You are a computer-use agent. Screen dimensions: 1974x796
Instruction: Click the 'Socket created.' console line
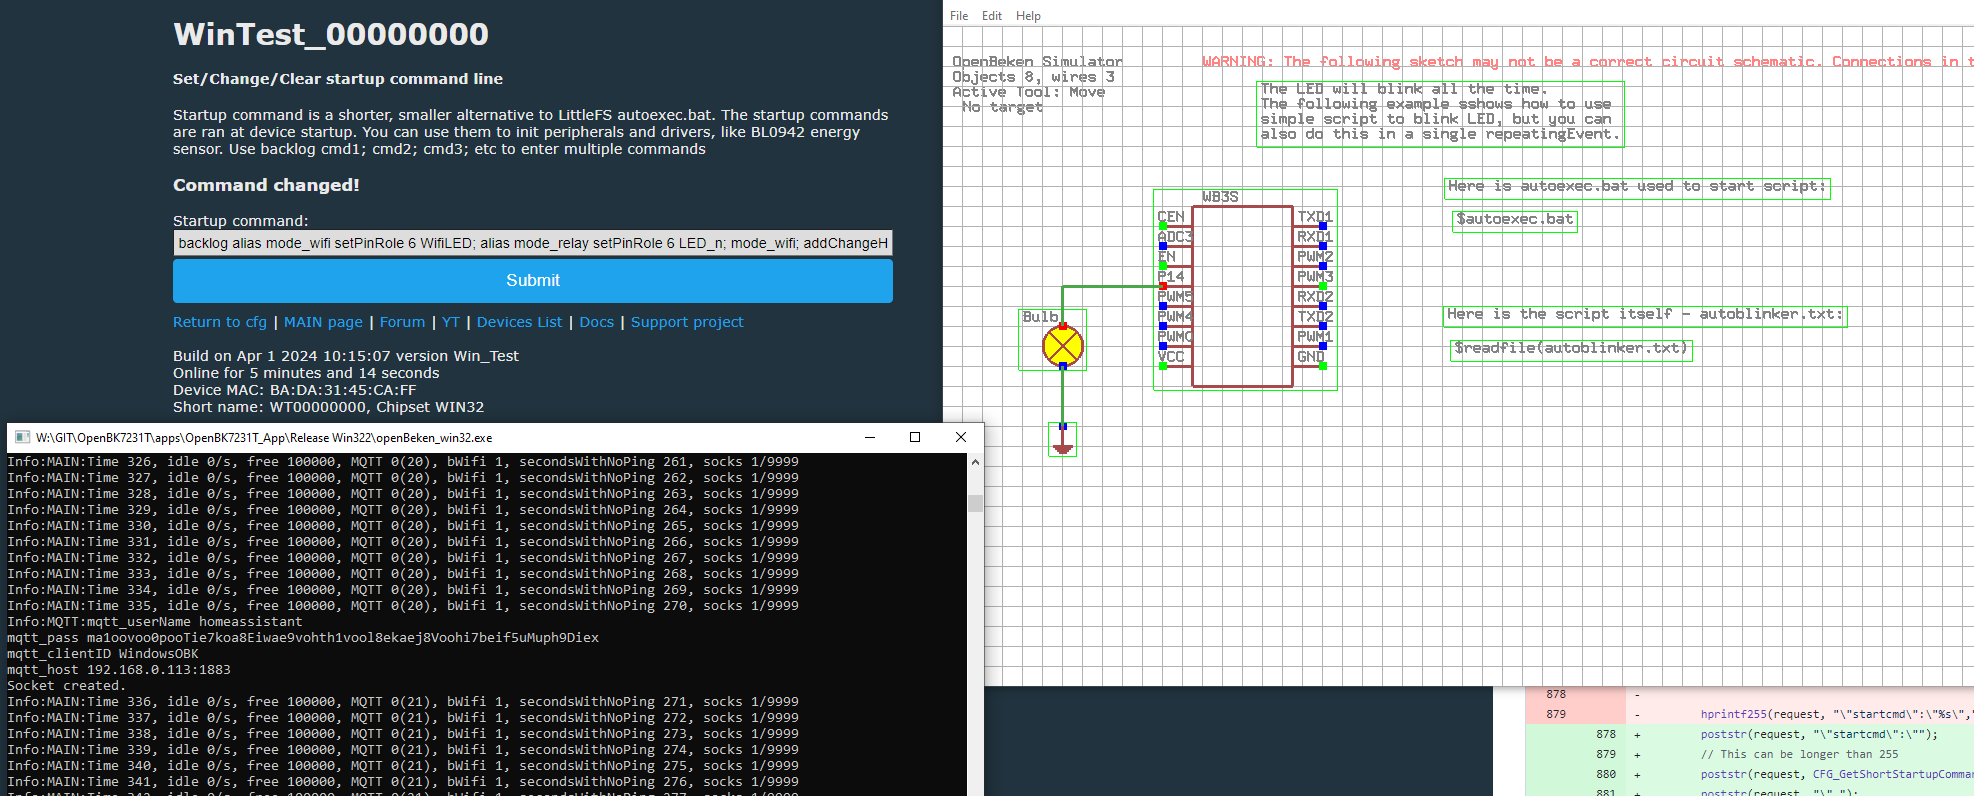66,686
